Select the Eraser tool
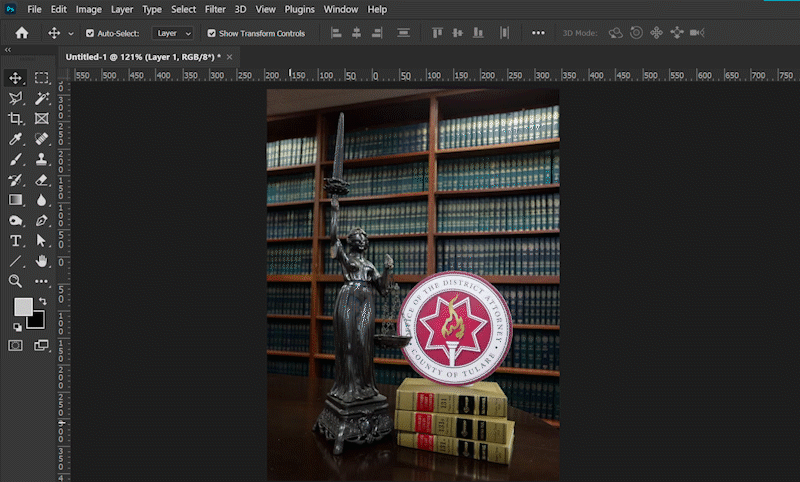This screenshot has width=800, height=482. tap(41, 180)
